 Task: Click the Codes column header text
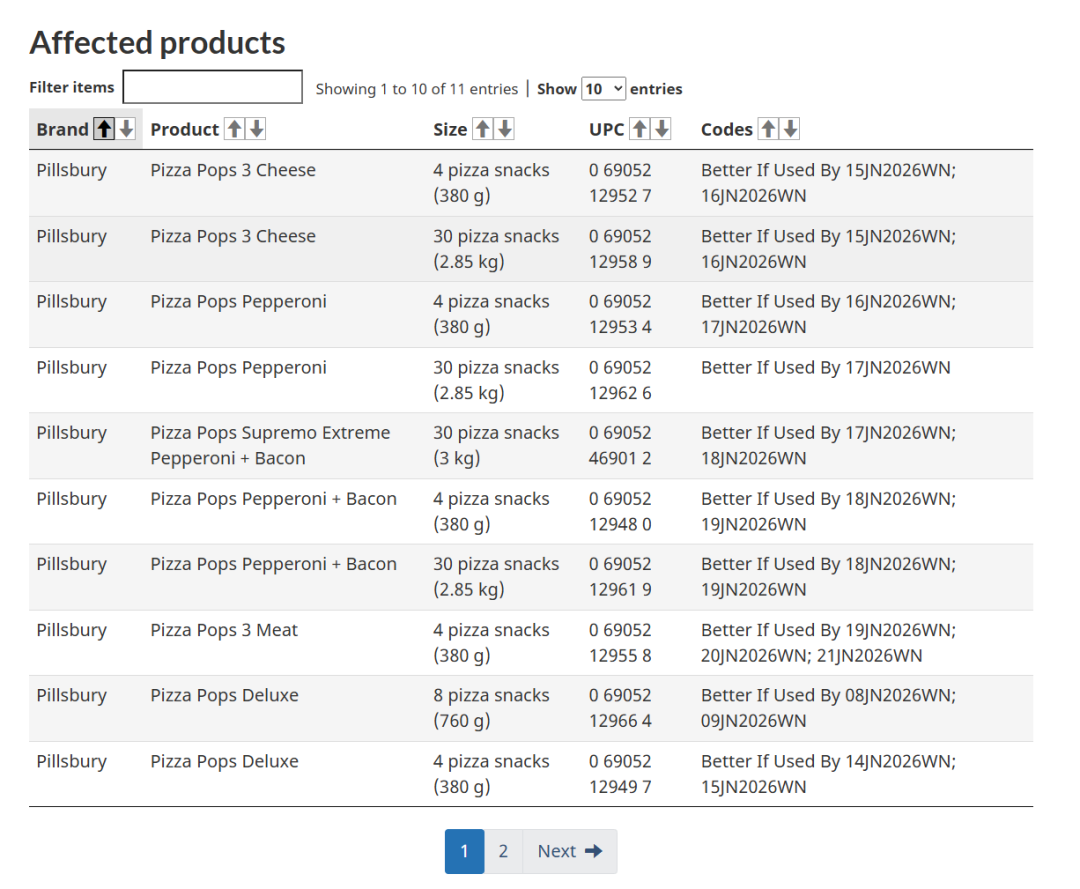726,129
